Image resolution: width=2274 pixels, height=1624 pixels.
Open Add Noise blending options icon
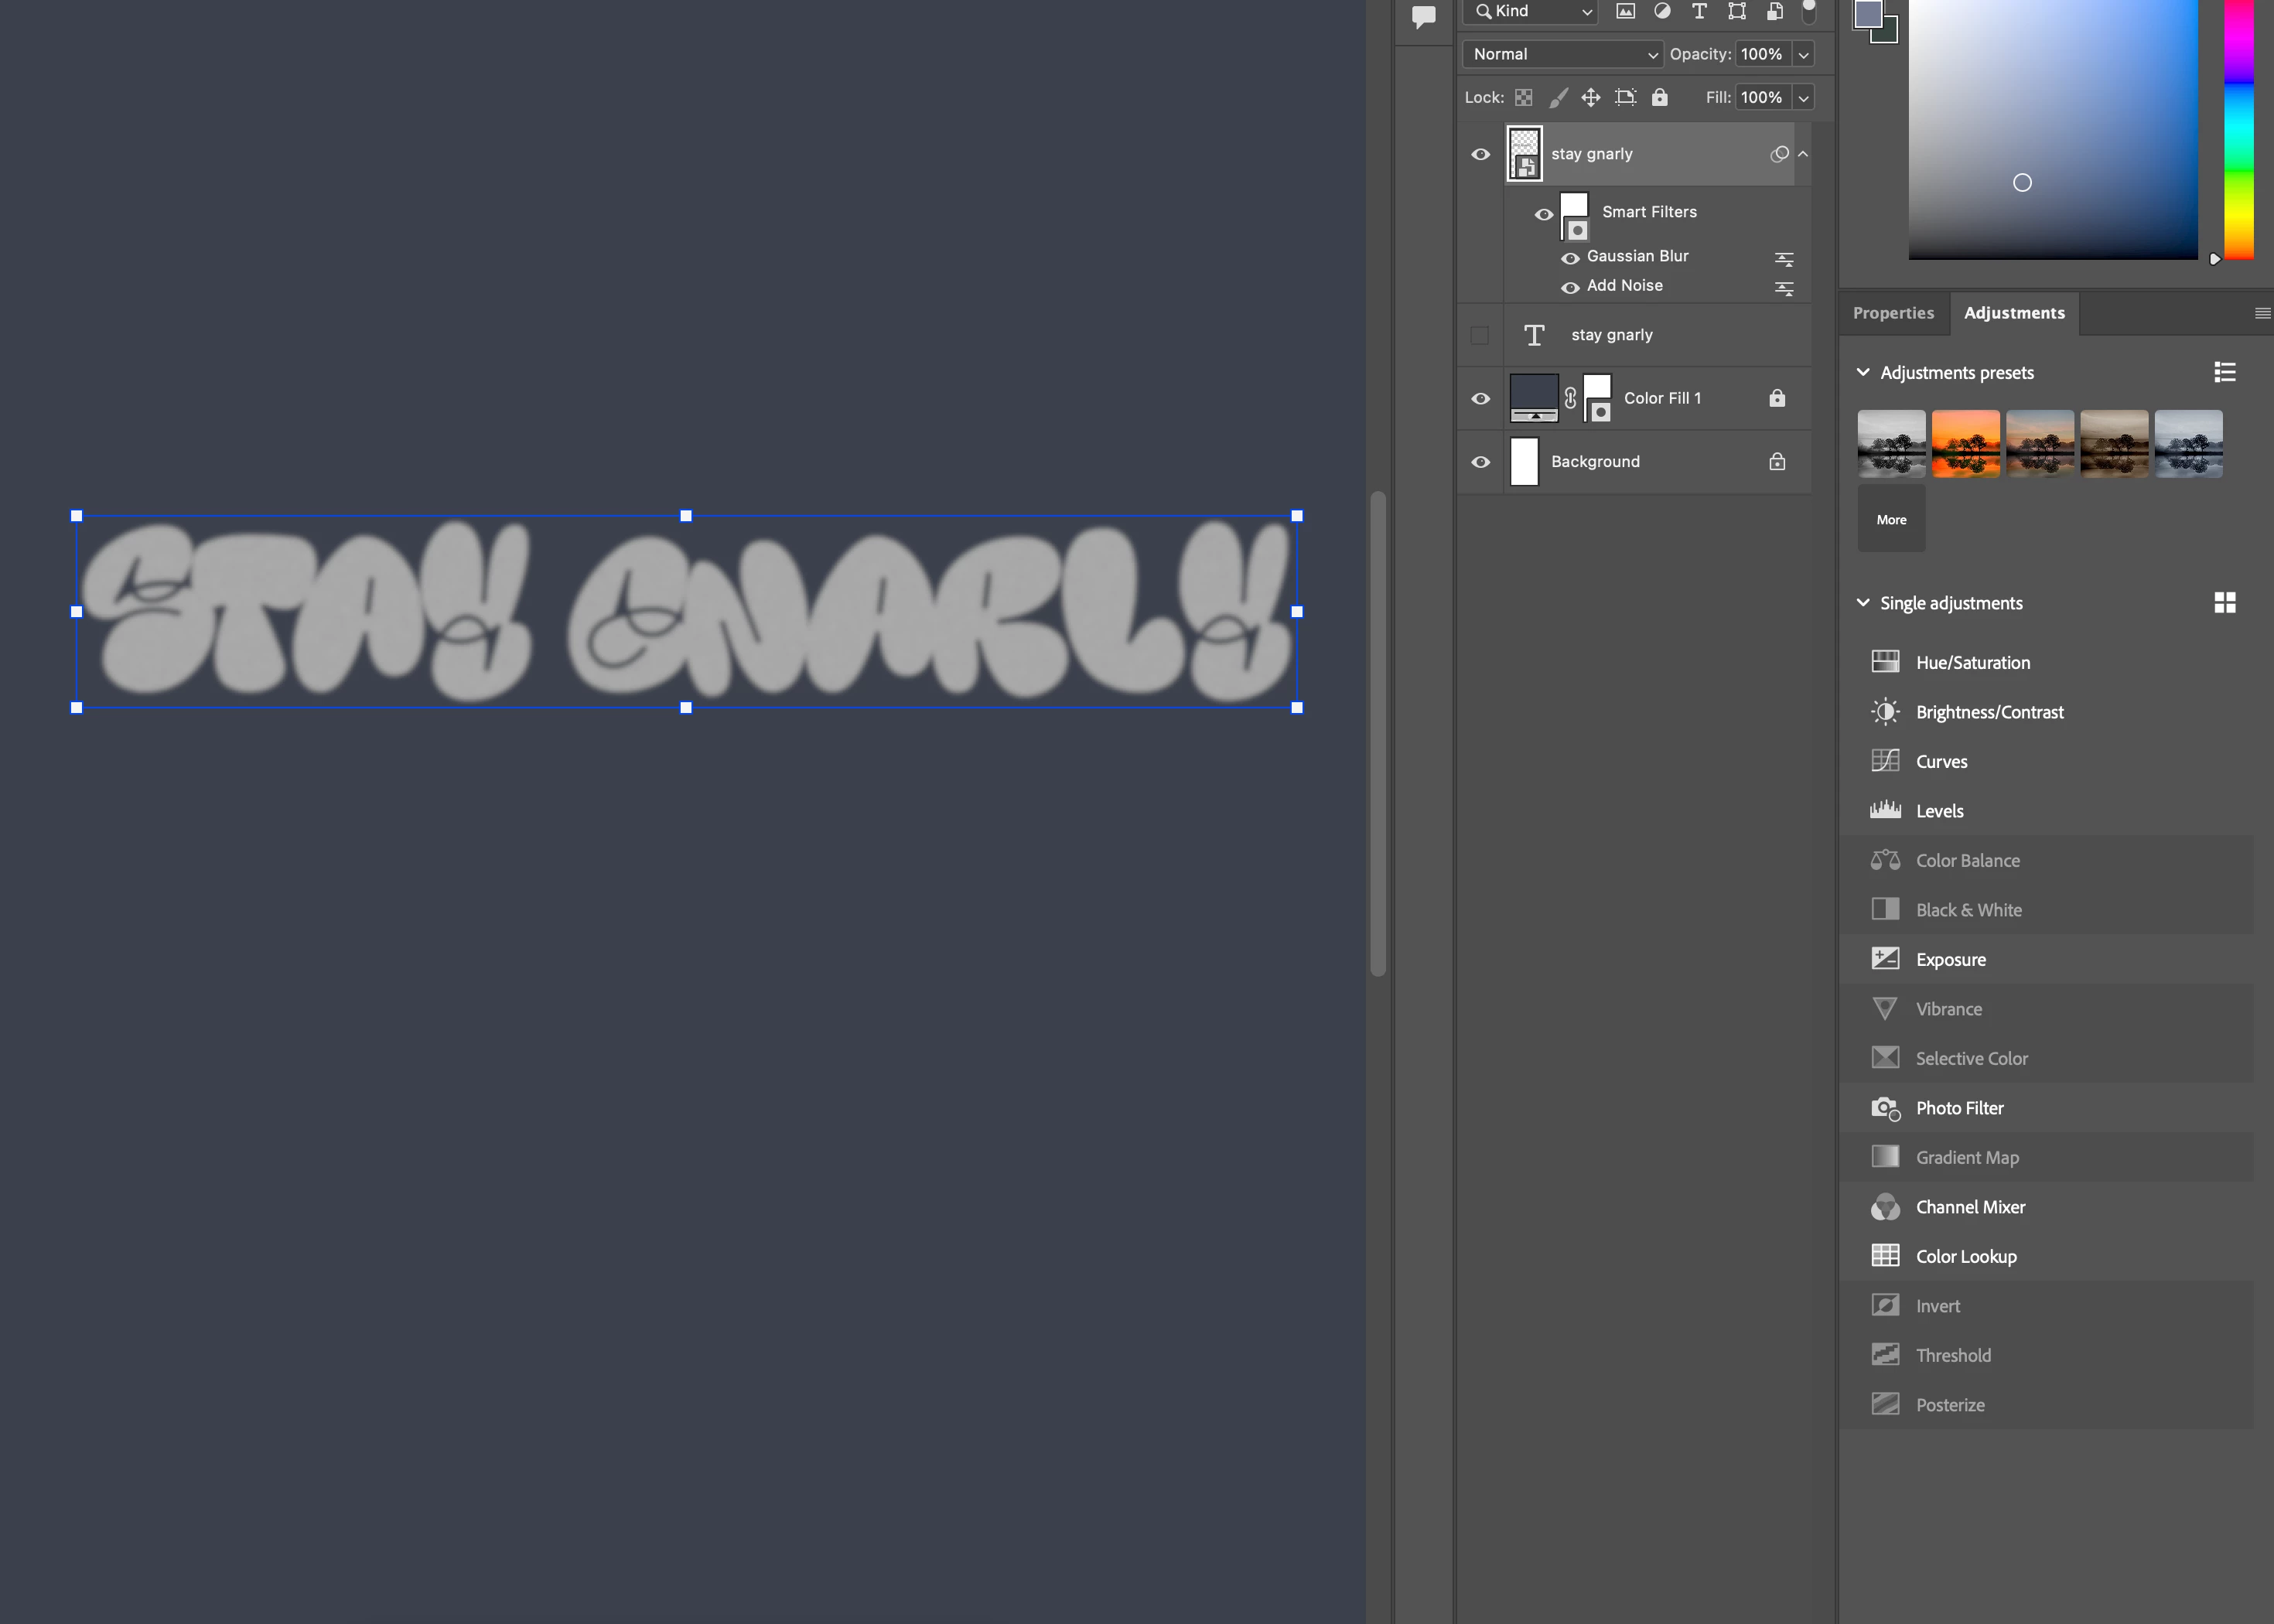point(1783,288)
